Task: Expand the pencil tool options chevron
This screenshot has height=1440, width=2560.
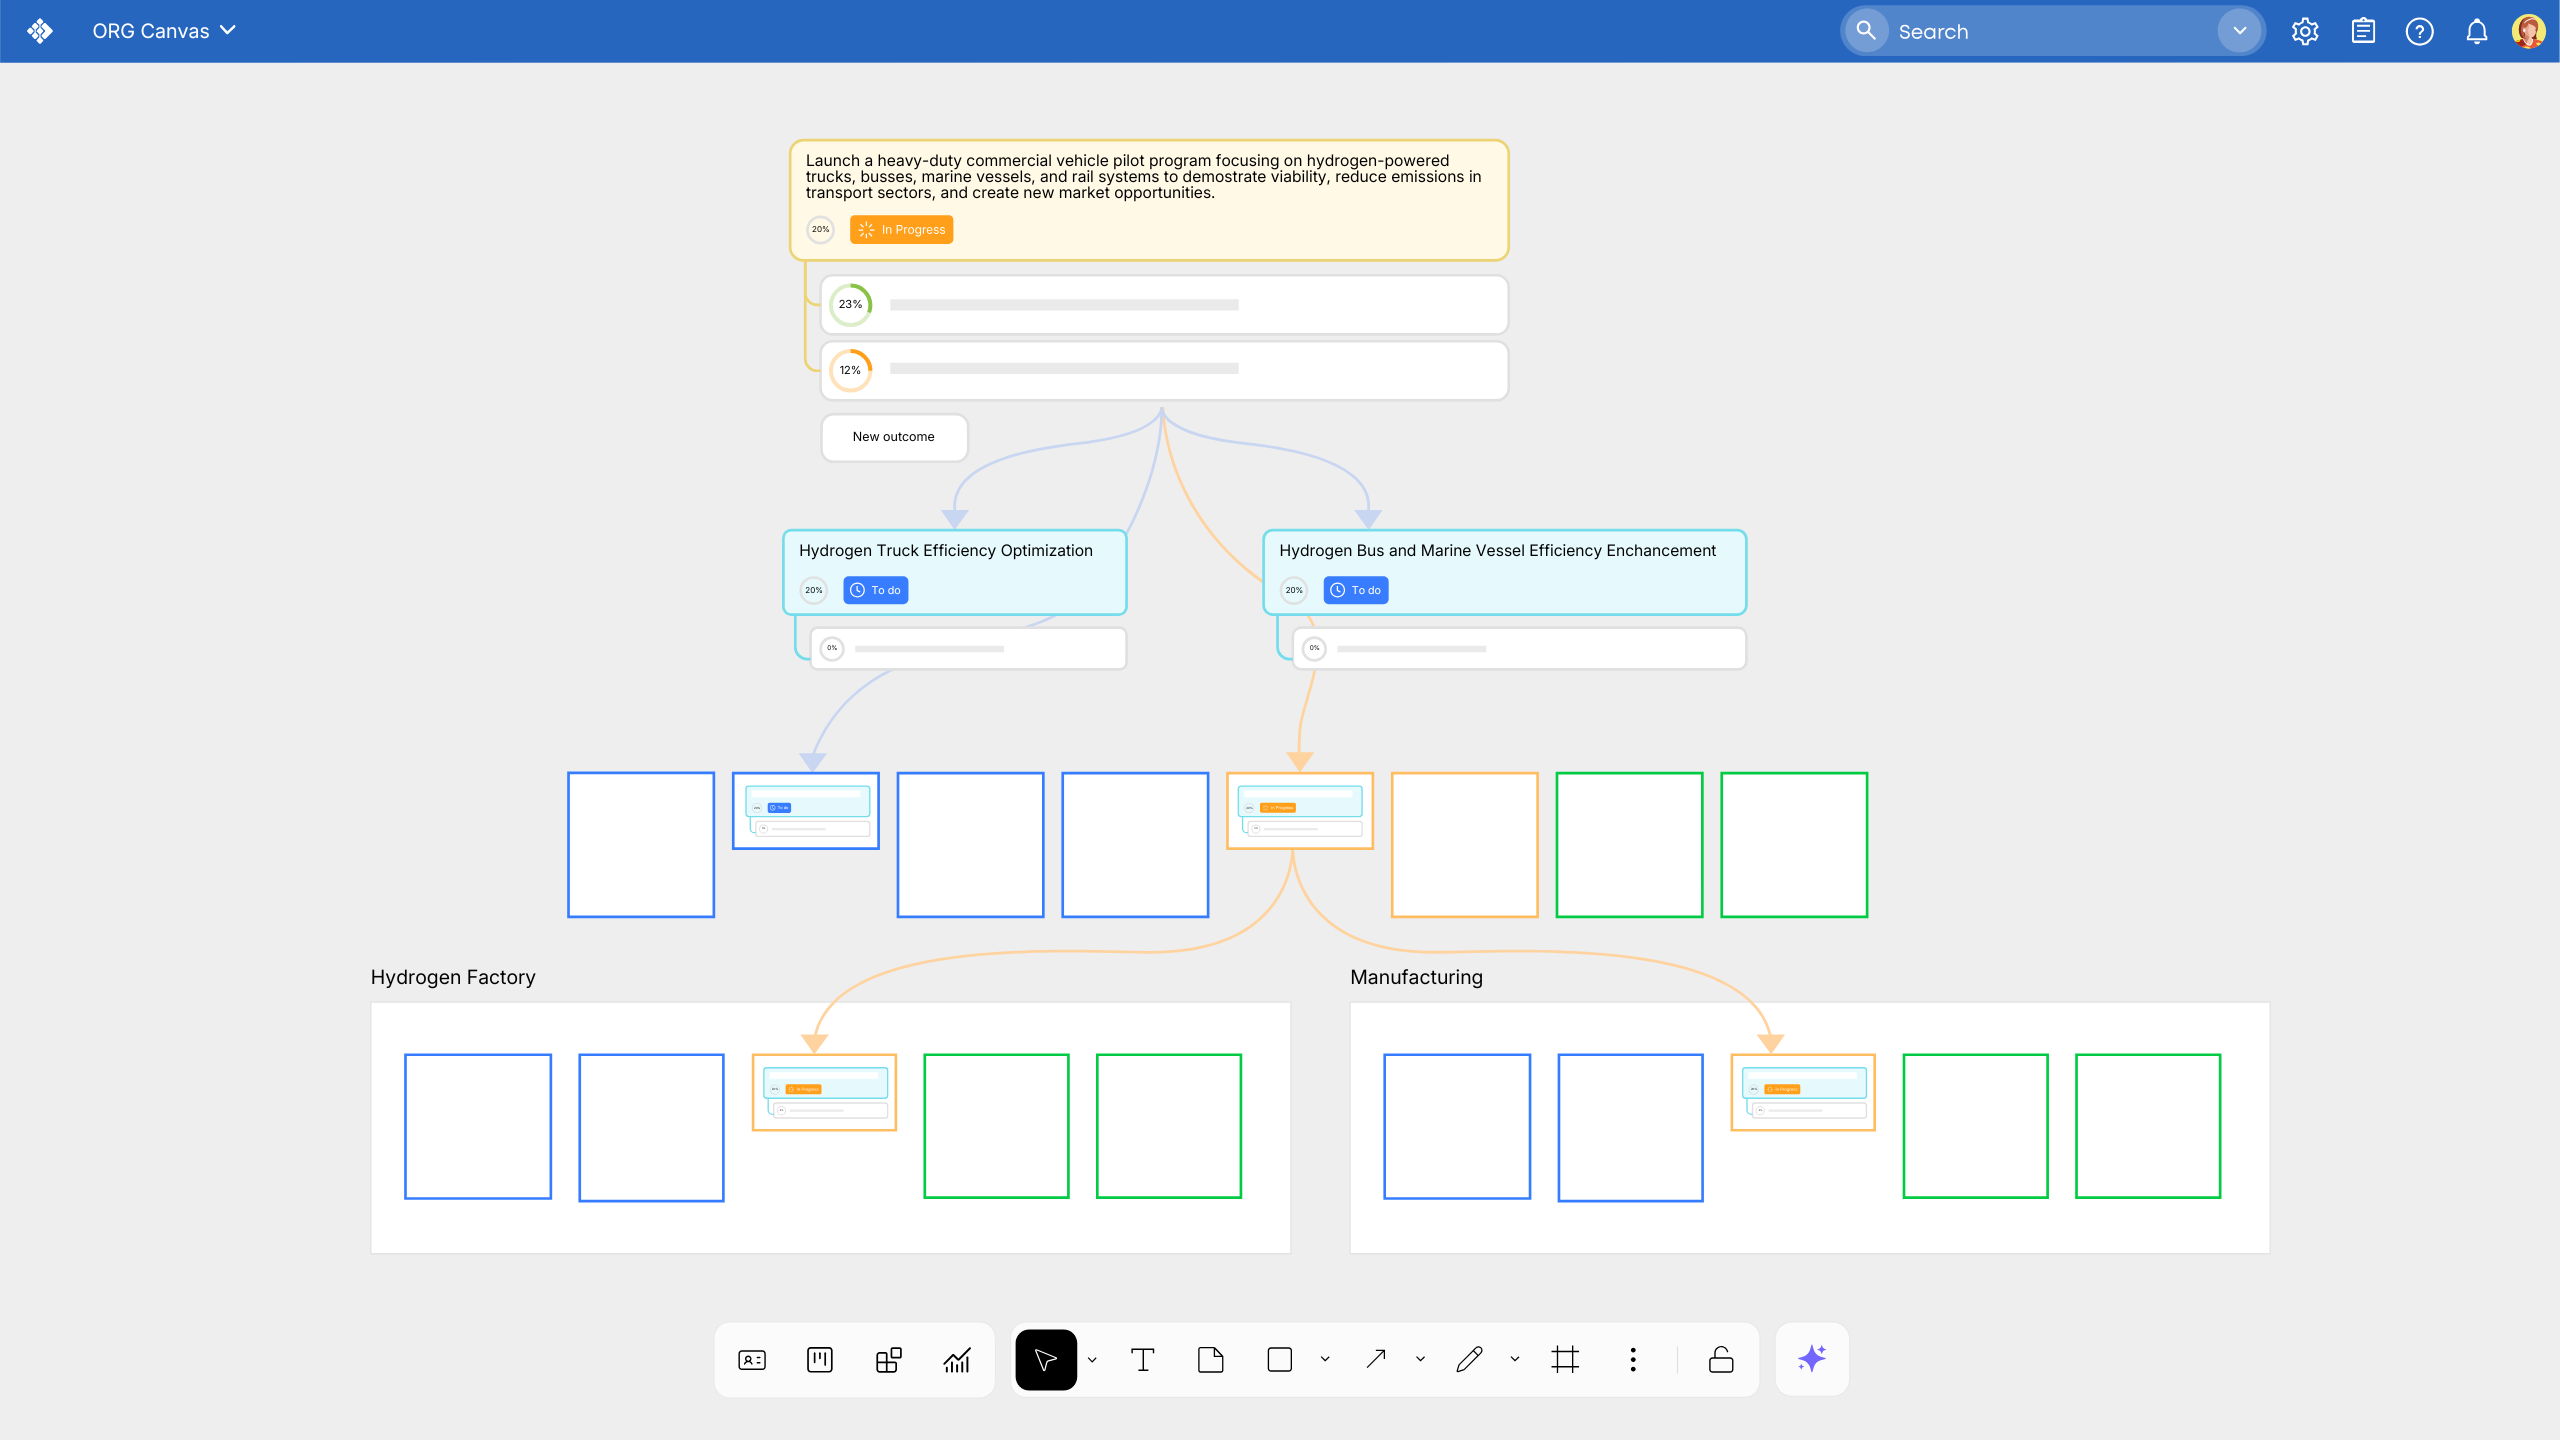Action: [1515, 1360]
